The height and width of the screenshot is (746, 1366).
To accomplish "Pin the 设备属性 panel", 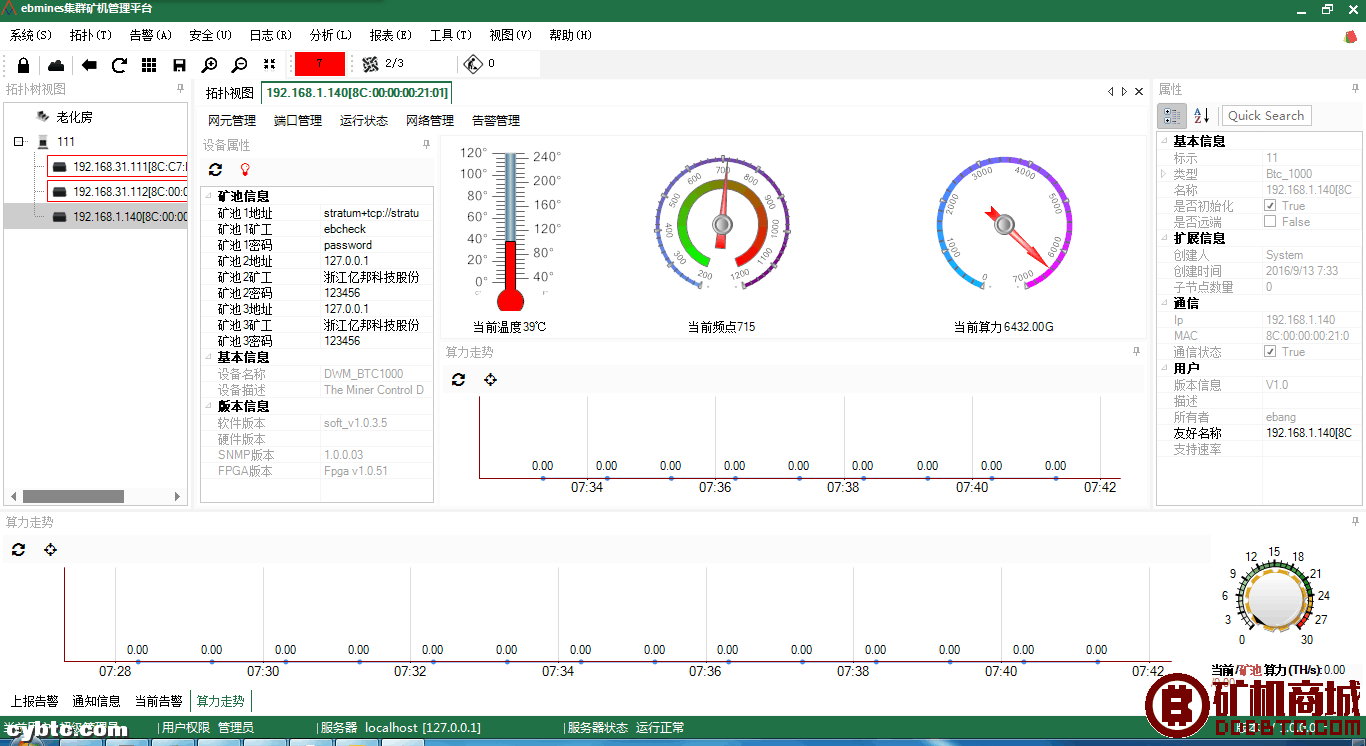I will click(427, 145).
